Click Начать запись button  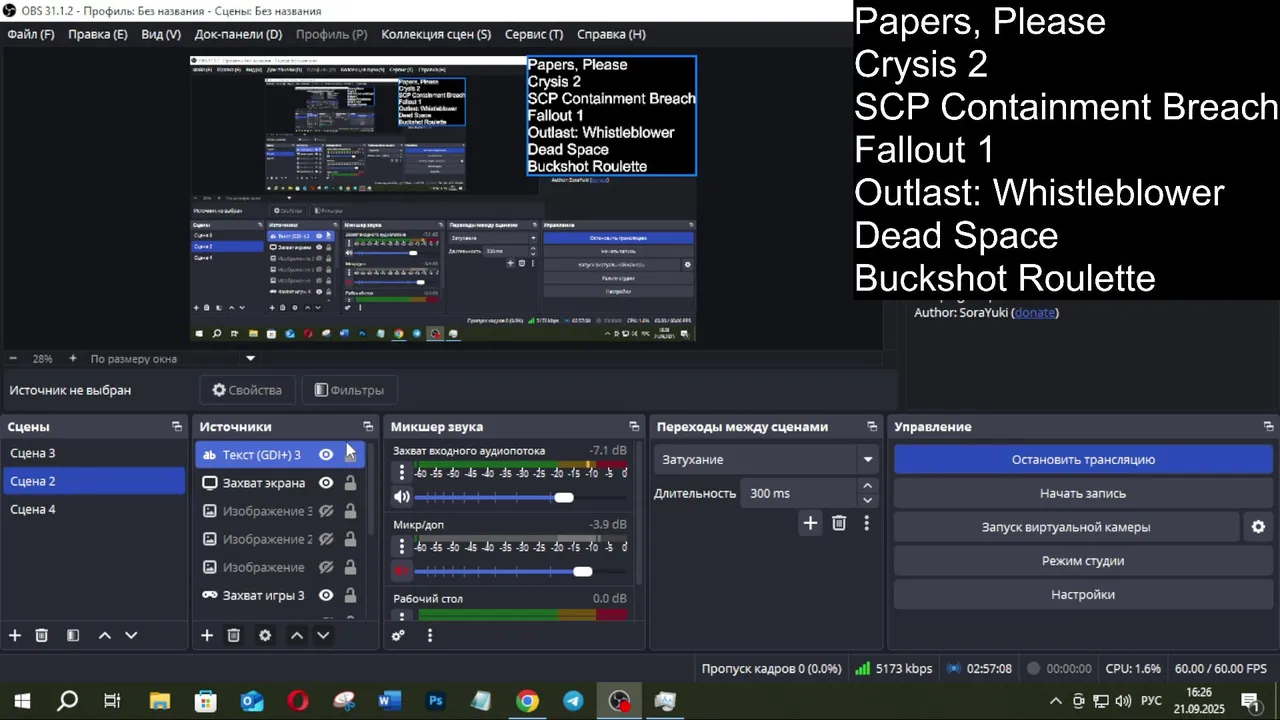click(1083, 493)
